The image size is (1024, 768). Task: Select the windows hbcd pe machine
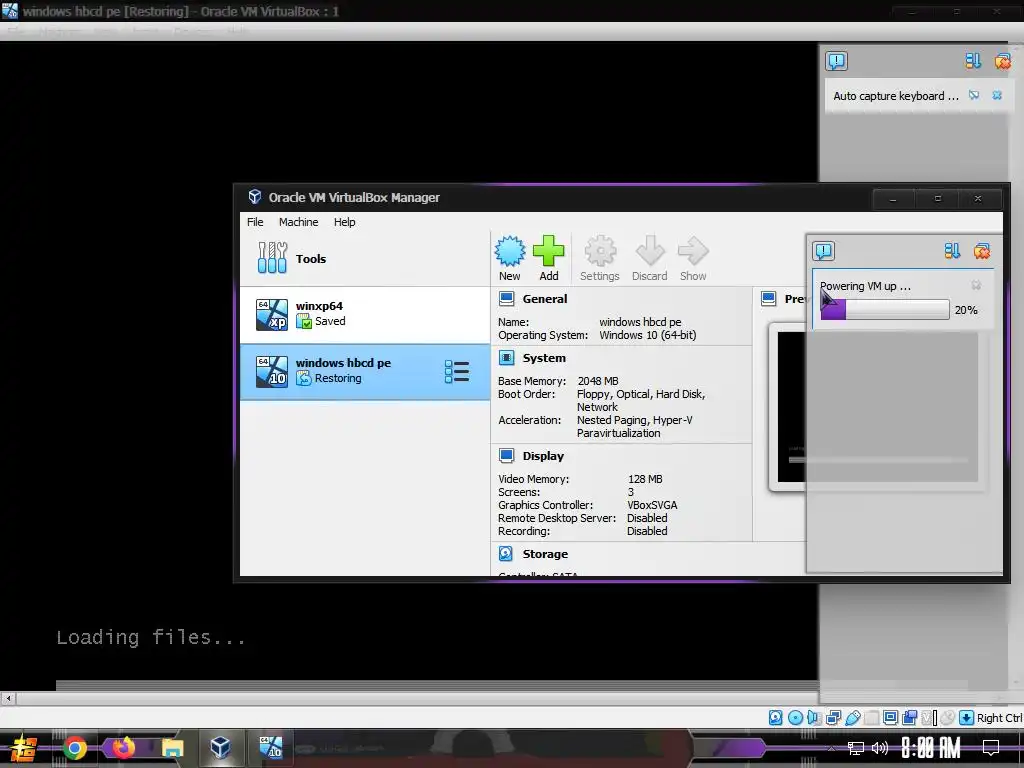[x=364, y=372]
